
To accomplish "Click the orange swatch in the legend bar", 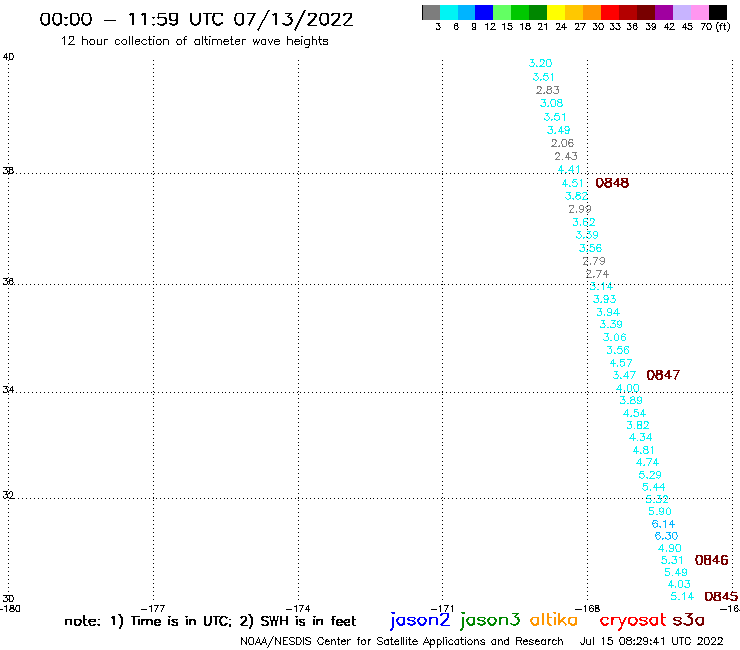I will [592, 12].
